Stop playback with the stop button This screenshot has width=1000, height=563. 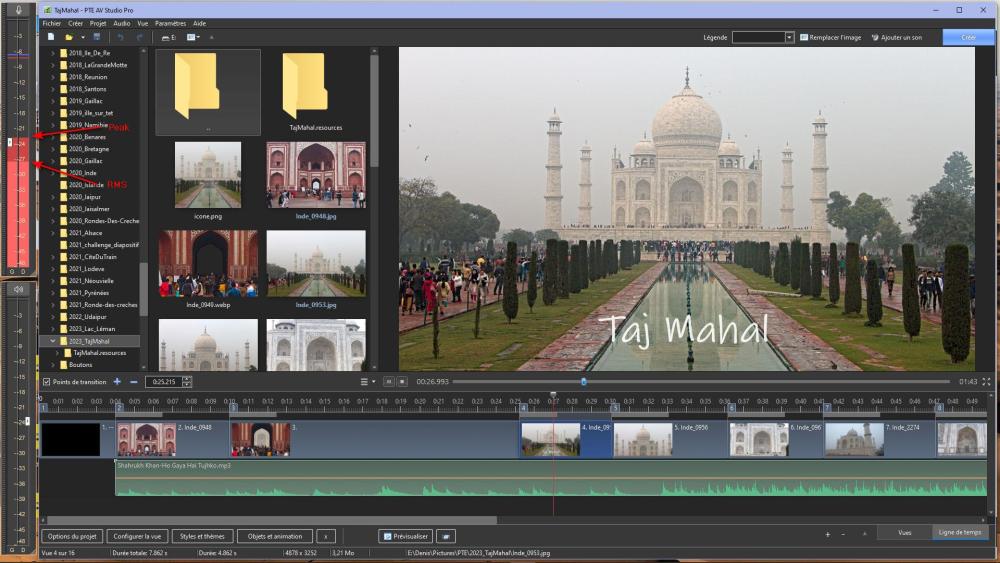402,382
